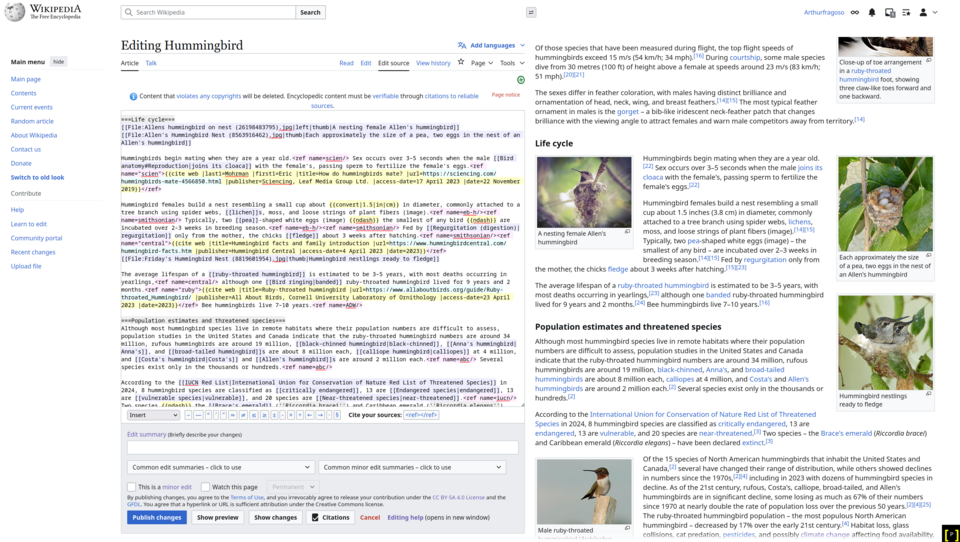The height and width of the screenshot is (542, 960).
Task: Click in the Edit summary field
Action: [323, 448]
